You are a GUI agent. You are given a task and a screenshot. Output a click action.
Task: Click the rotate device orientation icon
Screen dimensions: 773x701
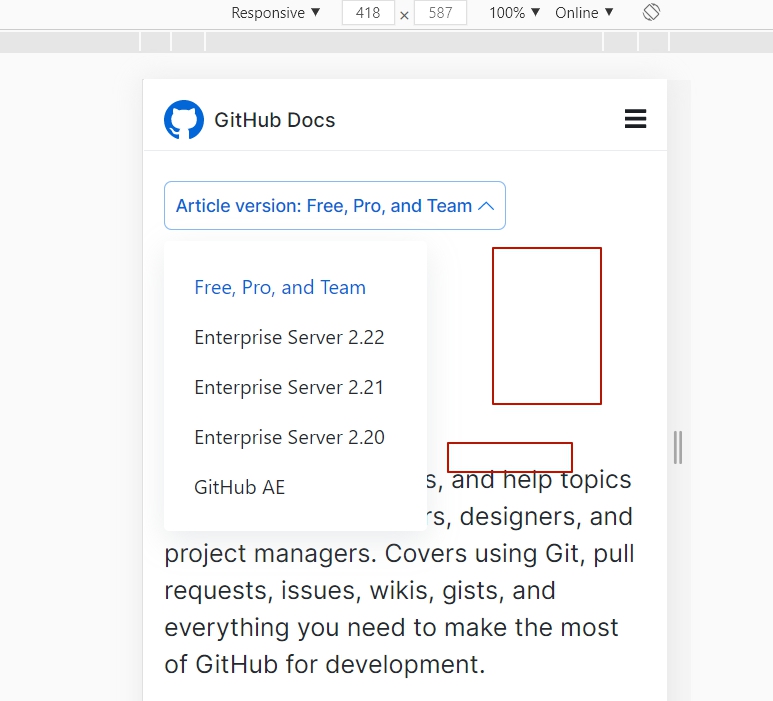click(651, 12)
